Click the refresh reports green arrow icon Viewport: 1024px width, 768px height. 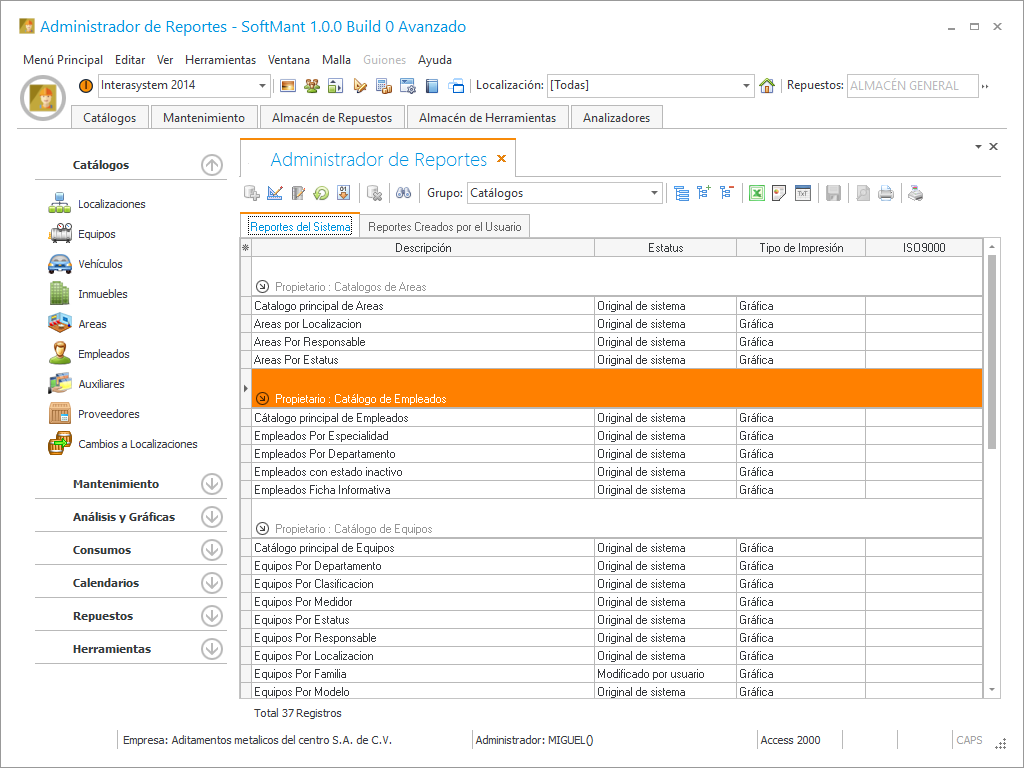tap(321, 193)
